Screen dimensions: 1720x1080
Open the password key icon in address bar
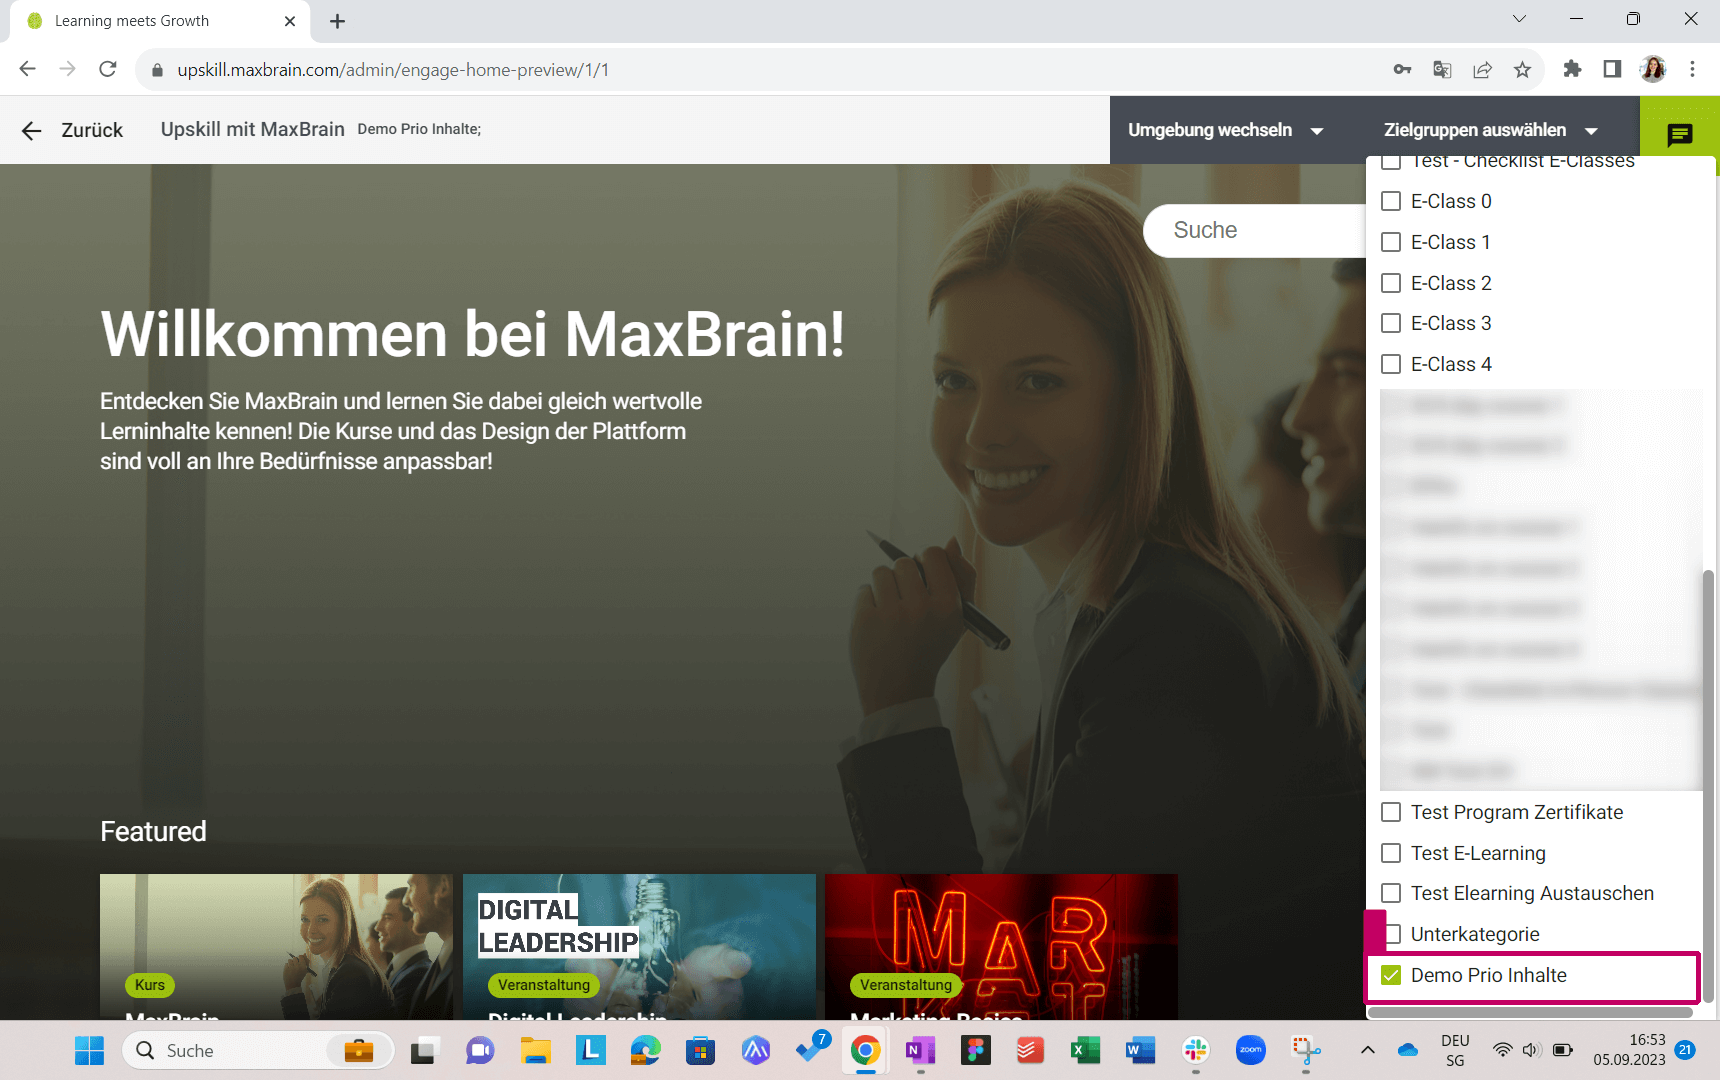[x=1402, y=69]
